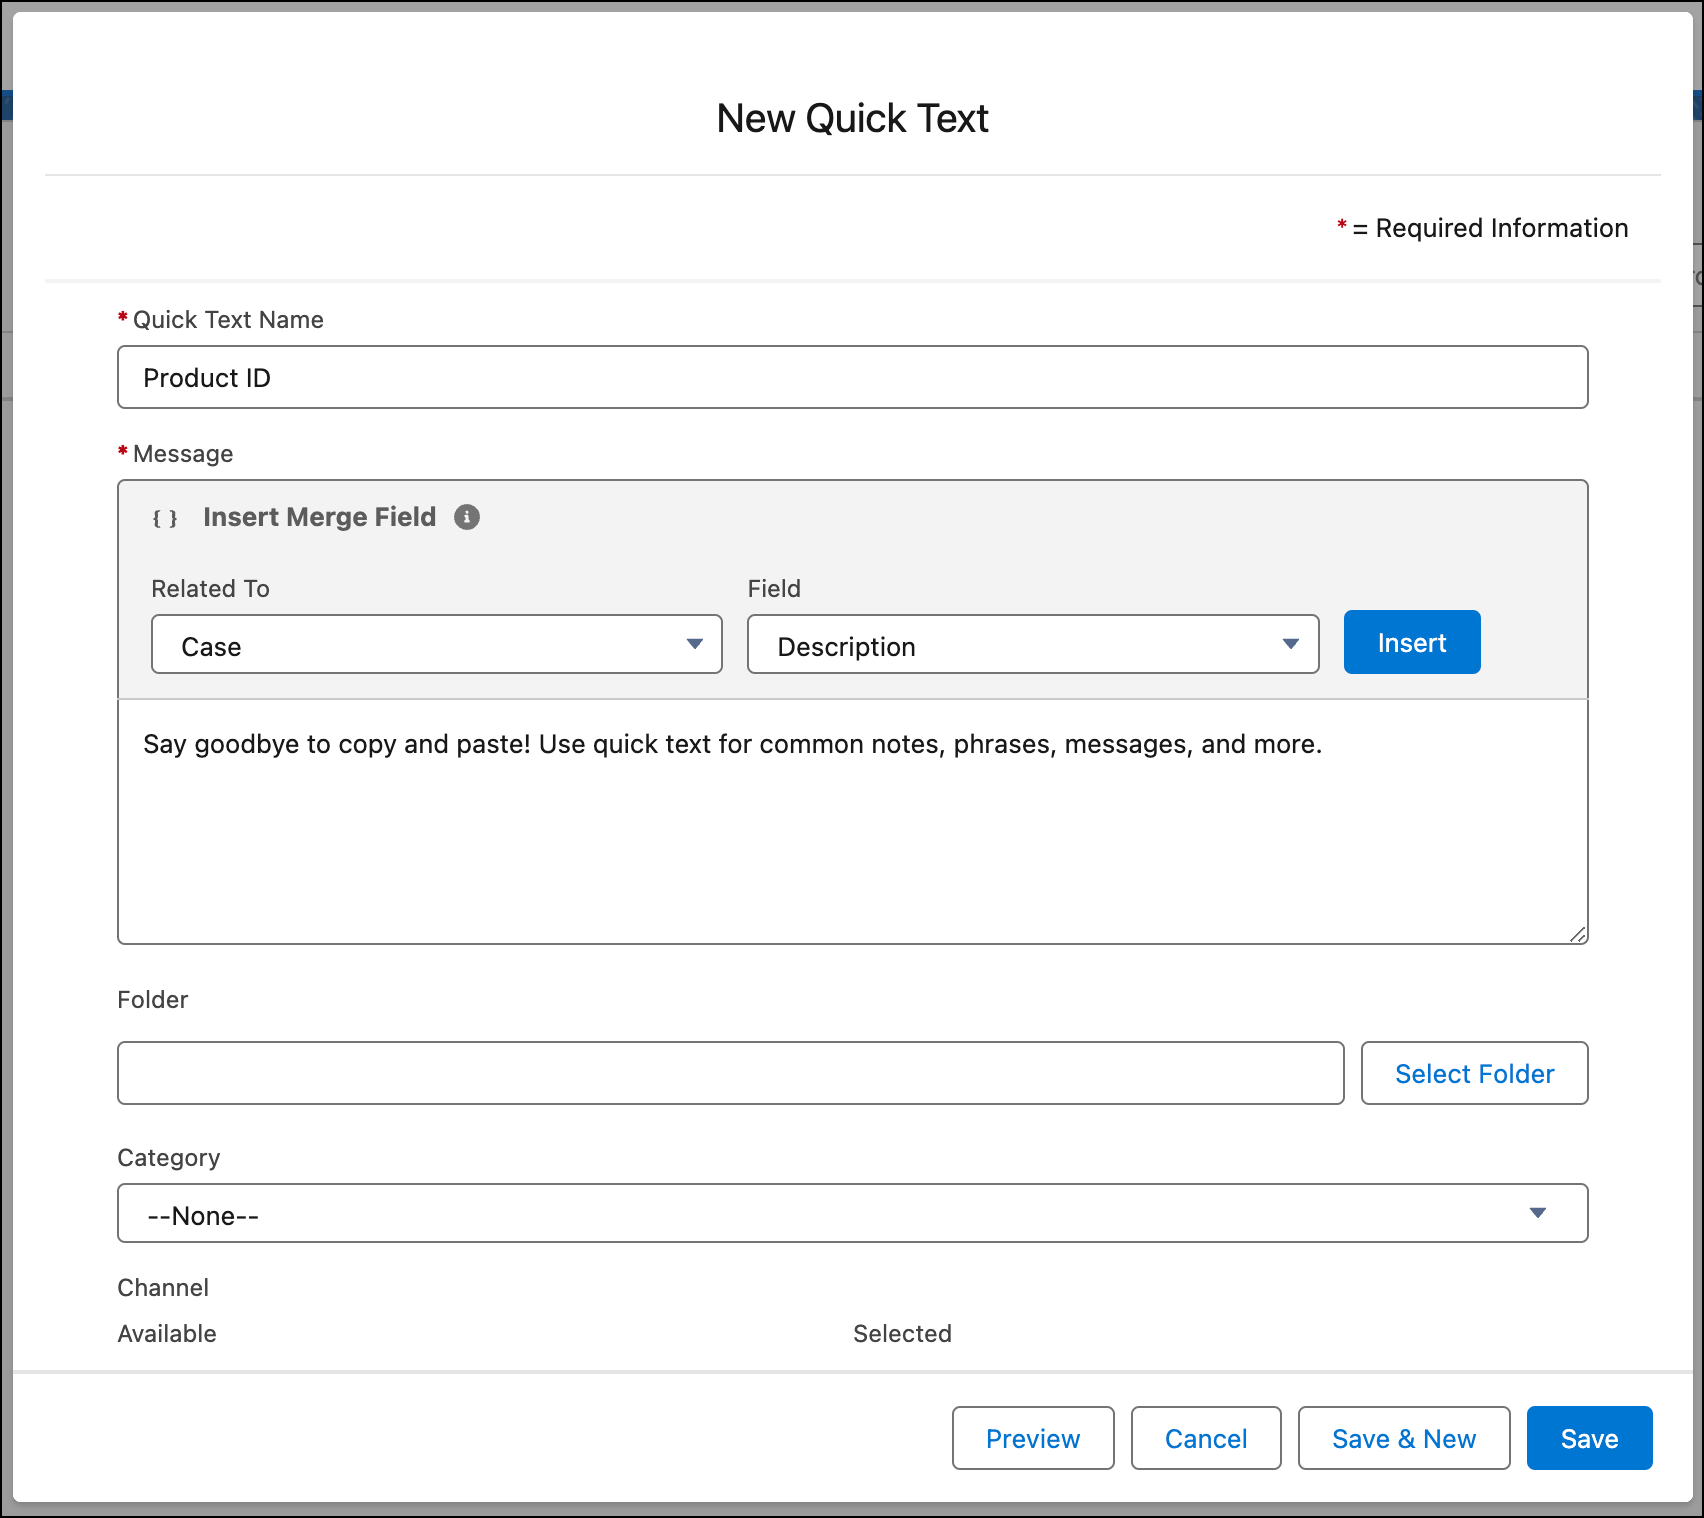Click the blue Insert button
Image resolution: width=1704 pixels, height=1518 pixels.
(1412, 642)
